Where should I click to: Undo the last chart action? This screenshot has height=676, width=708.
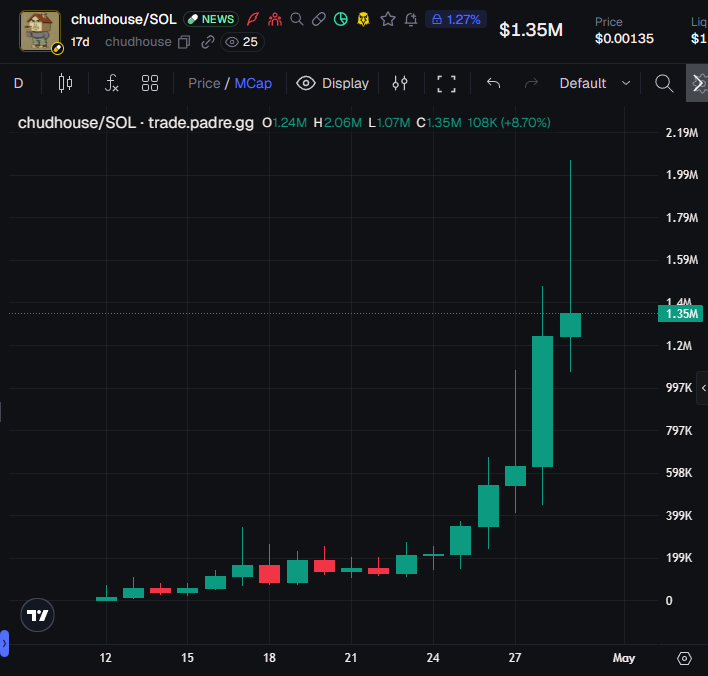(x=494, y=84)
